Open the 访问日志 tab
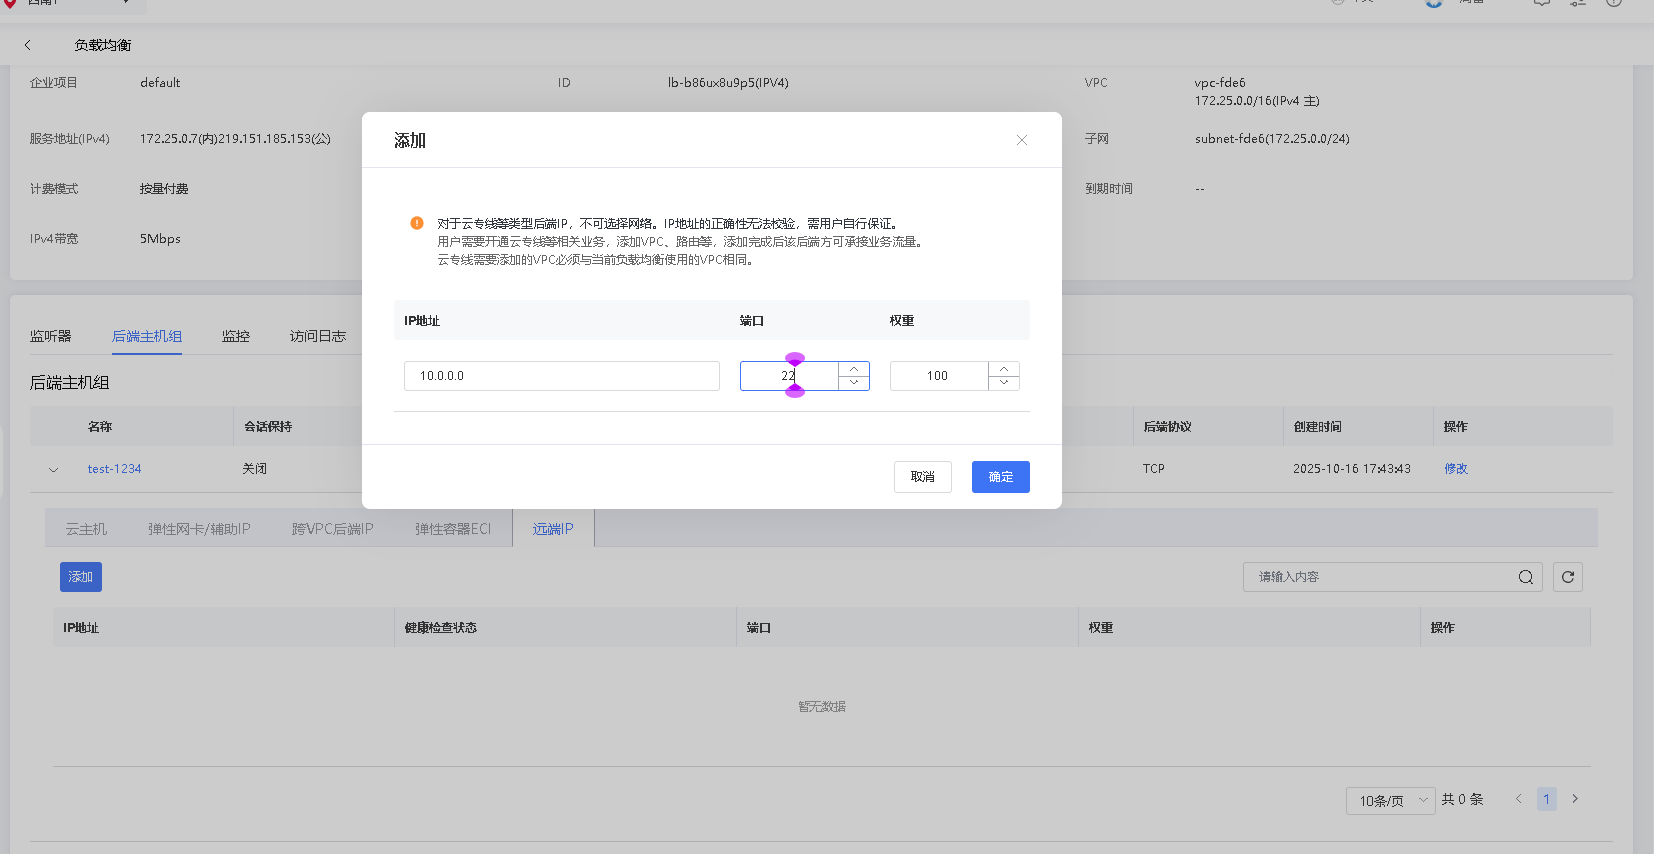This screenshot has width=1654, height=854. click(x=317, y=336)
